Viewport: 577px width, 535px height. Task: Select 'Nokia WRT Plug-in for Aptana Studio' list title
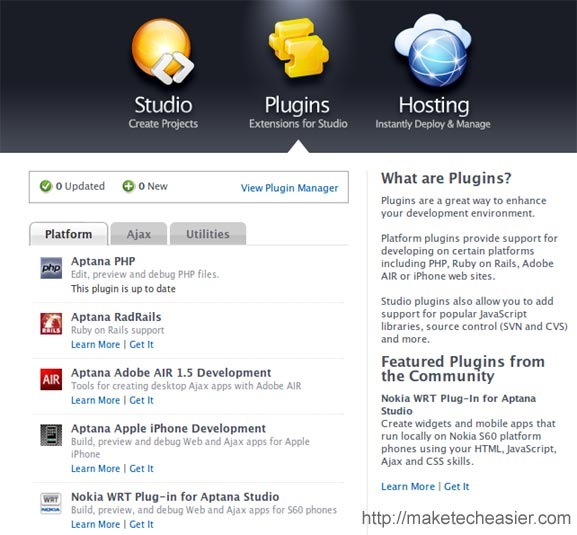click(175, 497)
